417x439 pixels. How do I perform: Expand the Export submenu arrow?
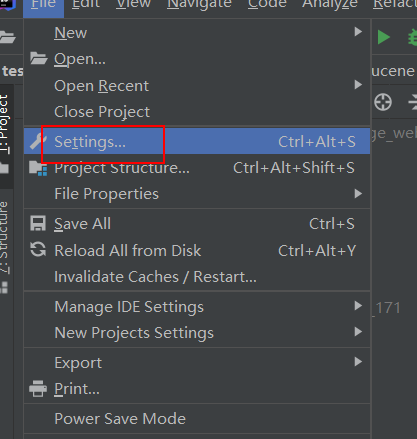pos(358,362)
